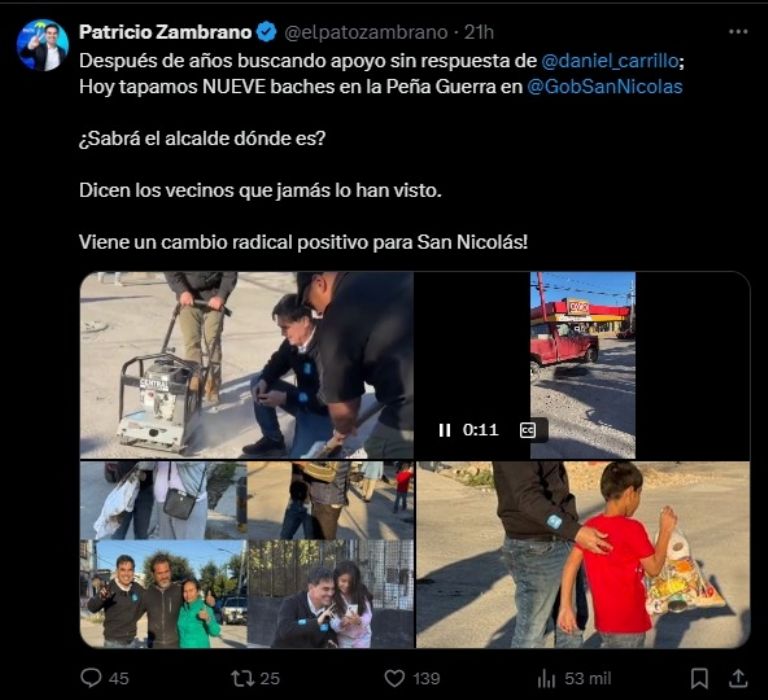The image size is (768, 700).
Task: Pause the playing video
Action: point(444,430)
